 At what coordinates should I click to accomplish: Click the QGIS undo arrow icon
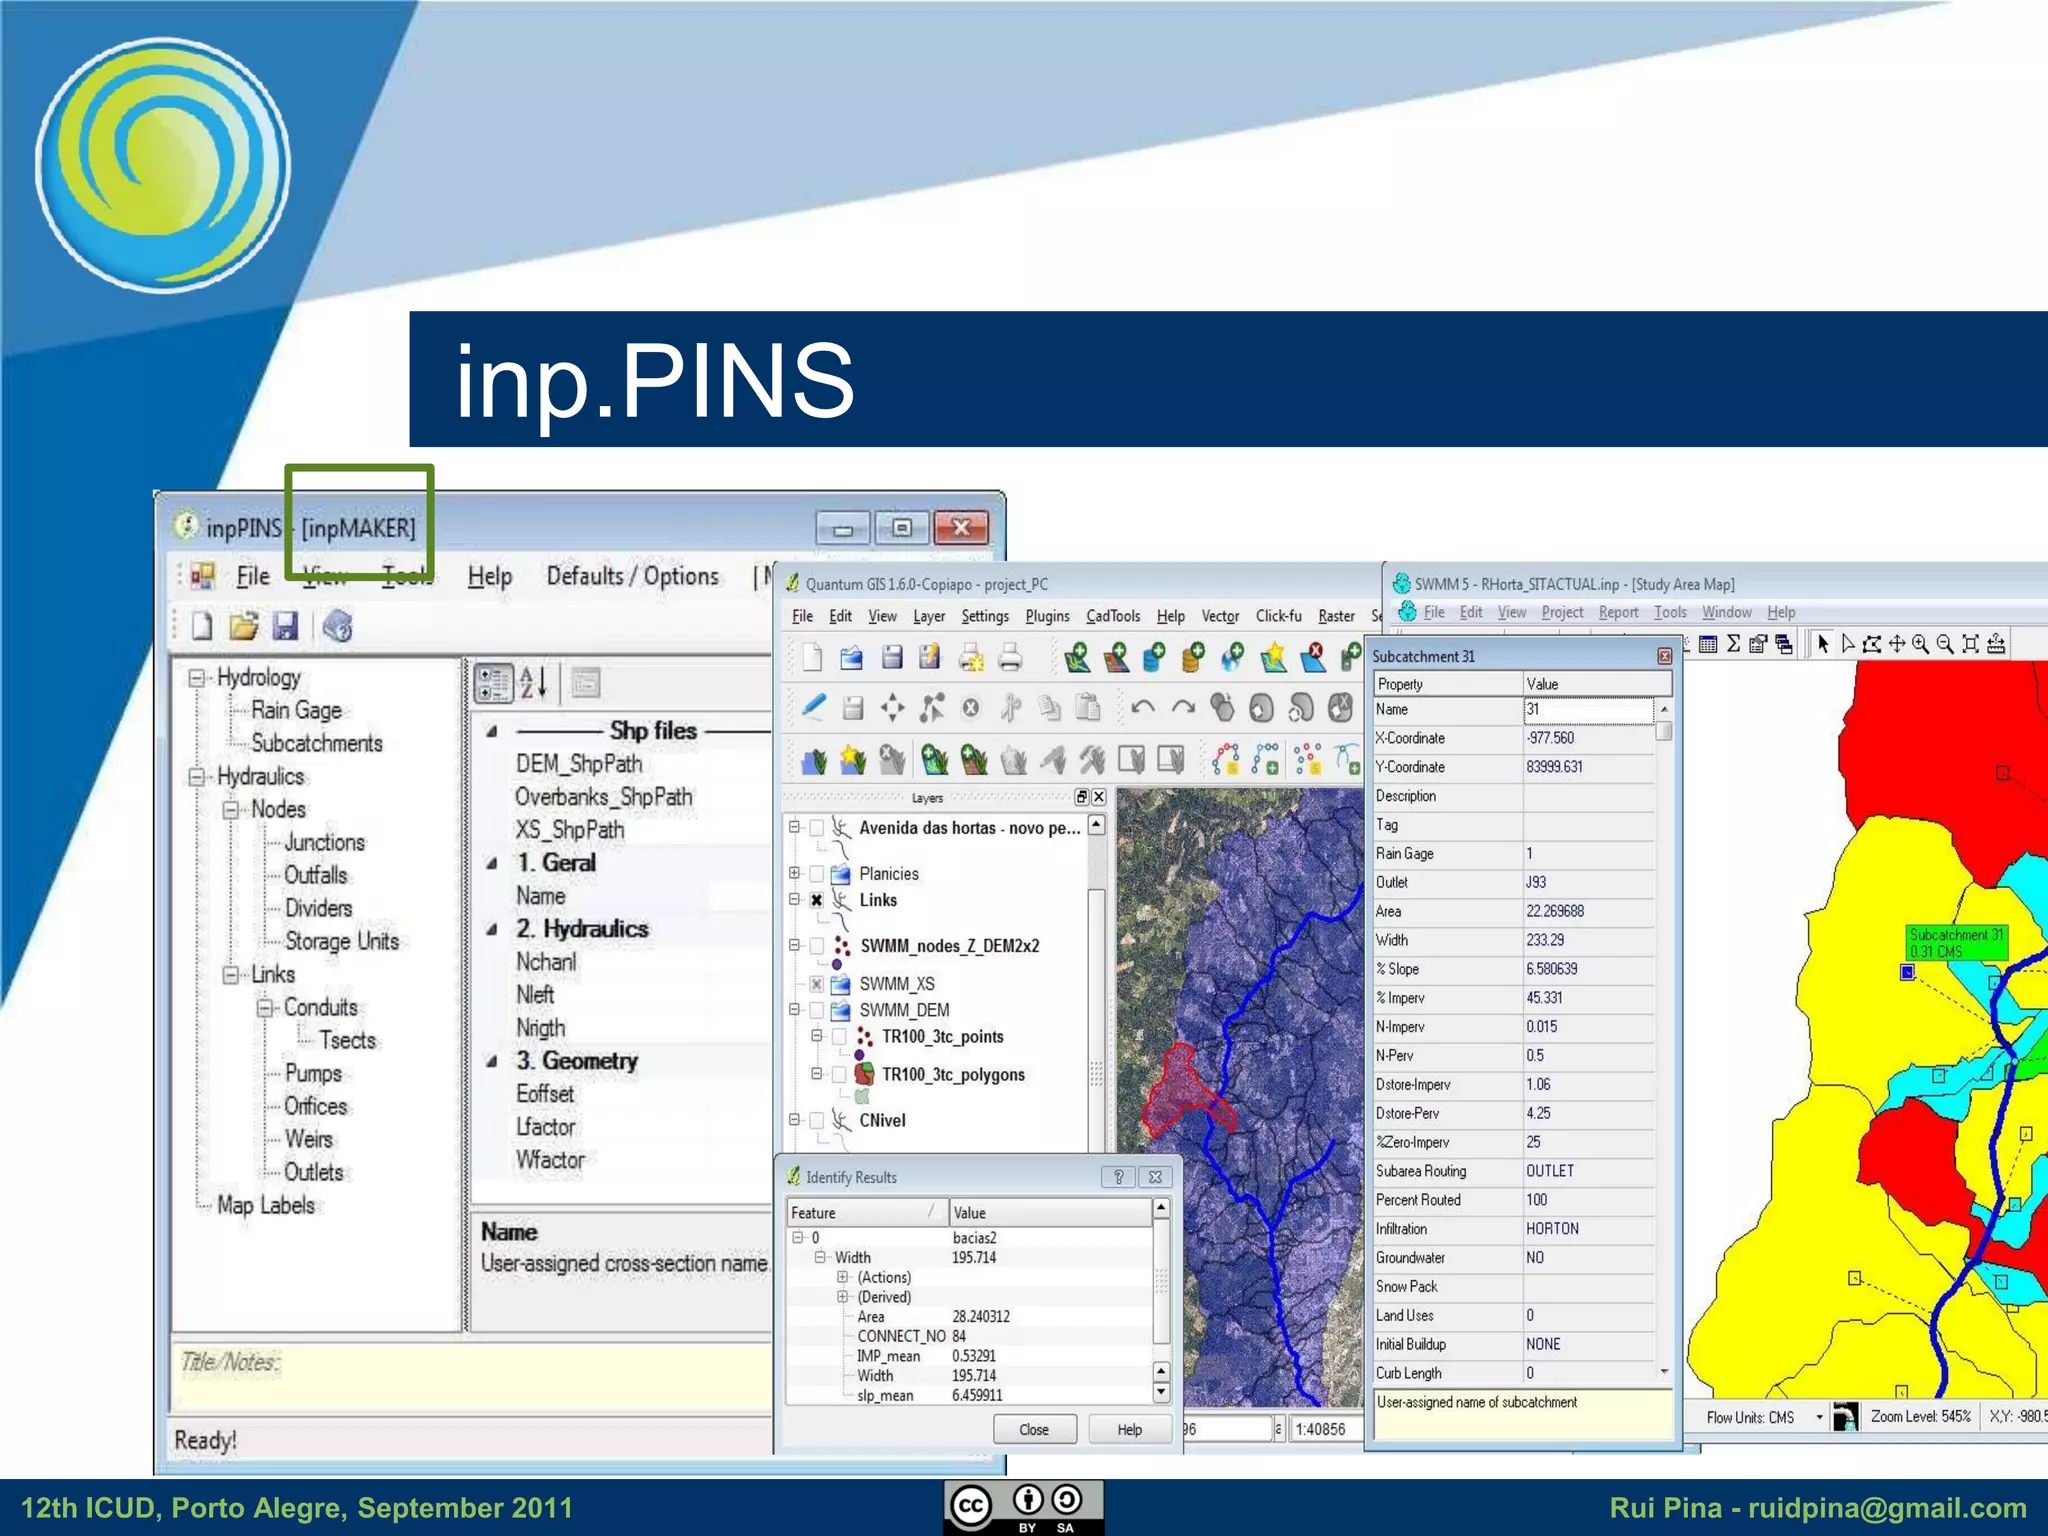pyautogui.click(x=1142, y=708)
